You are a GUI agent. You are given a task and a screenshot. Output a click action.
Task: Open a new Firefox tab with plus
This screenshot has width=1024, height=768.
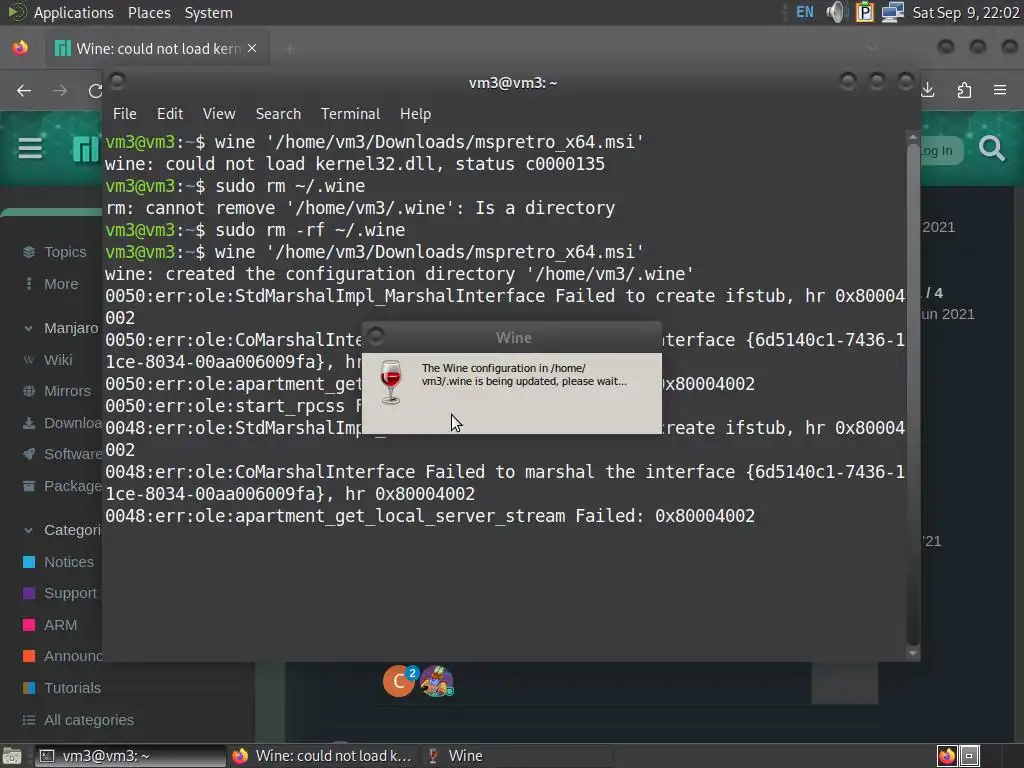289,48
